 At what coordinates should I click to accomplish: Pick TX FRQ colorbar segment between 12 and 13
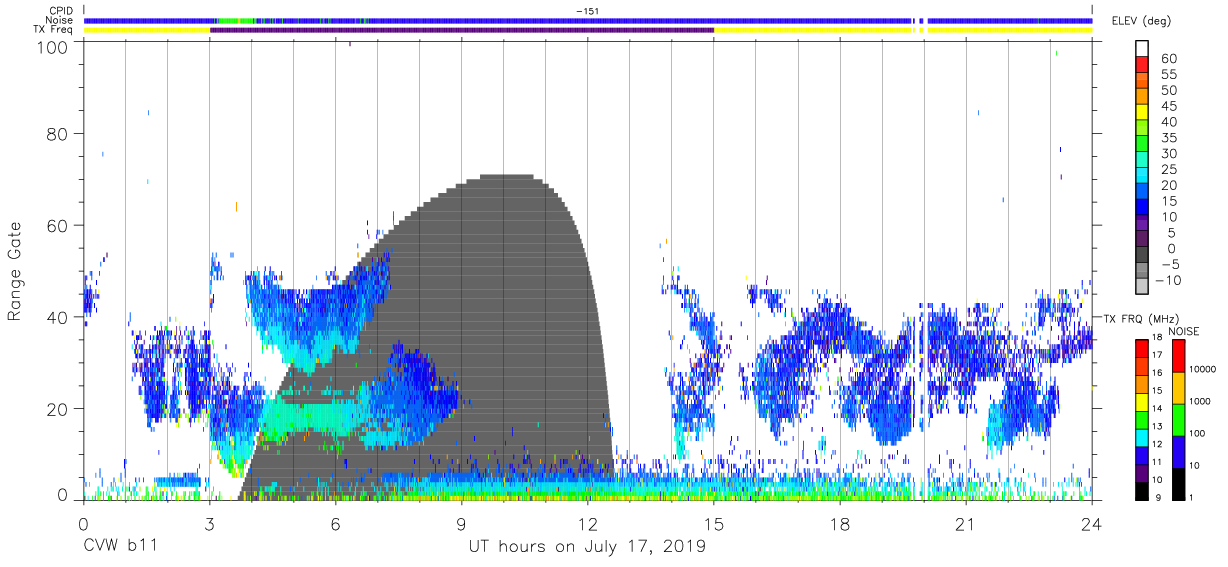coord(1142,437)
